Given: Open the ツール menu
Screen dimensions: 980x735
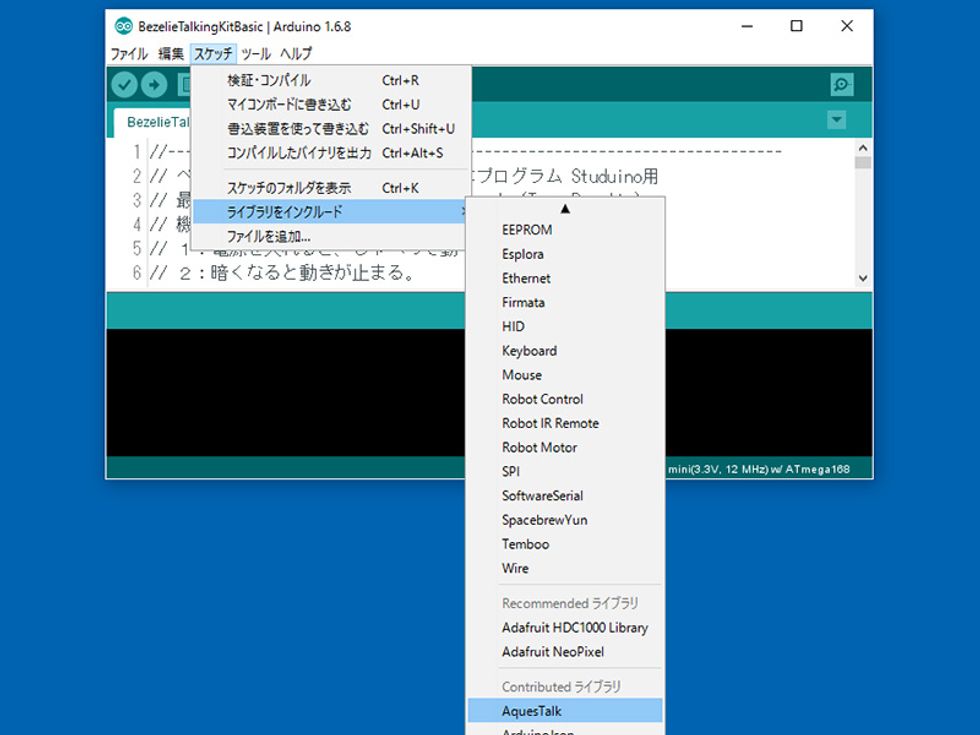Looking at the screenshot, I should [256, 54].
